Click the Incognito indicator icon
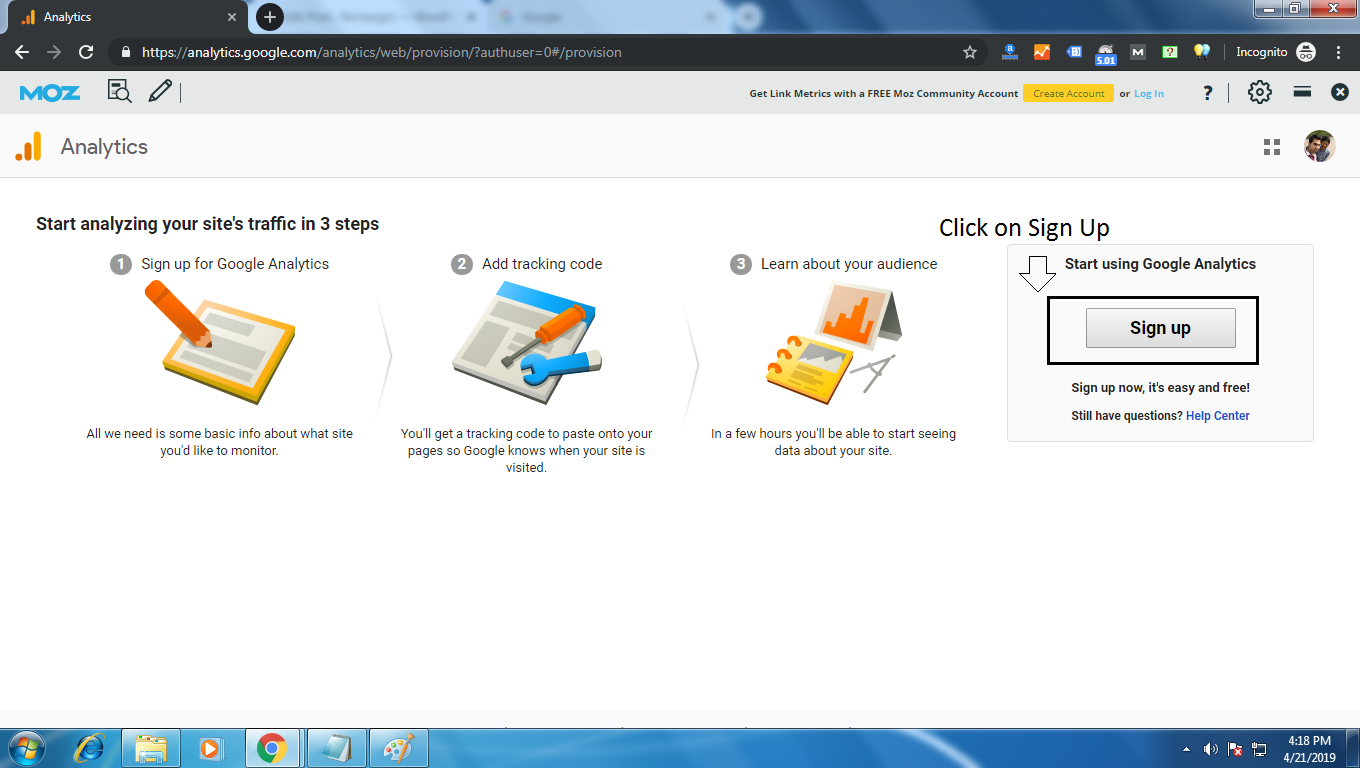 [x=1306, y=52]
